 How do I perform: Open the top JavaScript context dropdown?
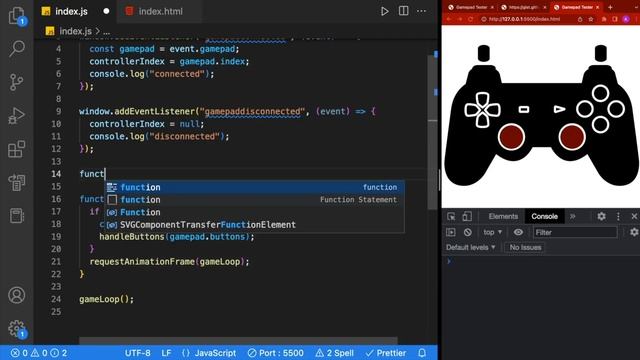tap(493, 232)
